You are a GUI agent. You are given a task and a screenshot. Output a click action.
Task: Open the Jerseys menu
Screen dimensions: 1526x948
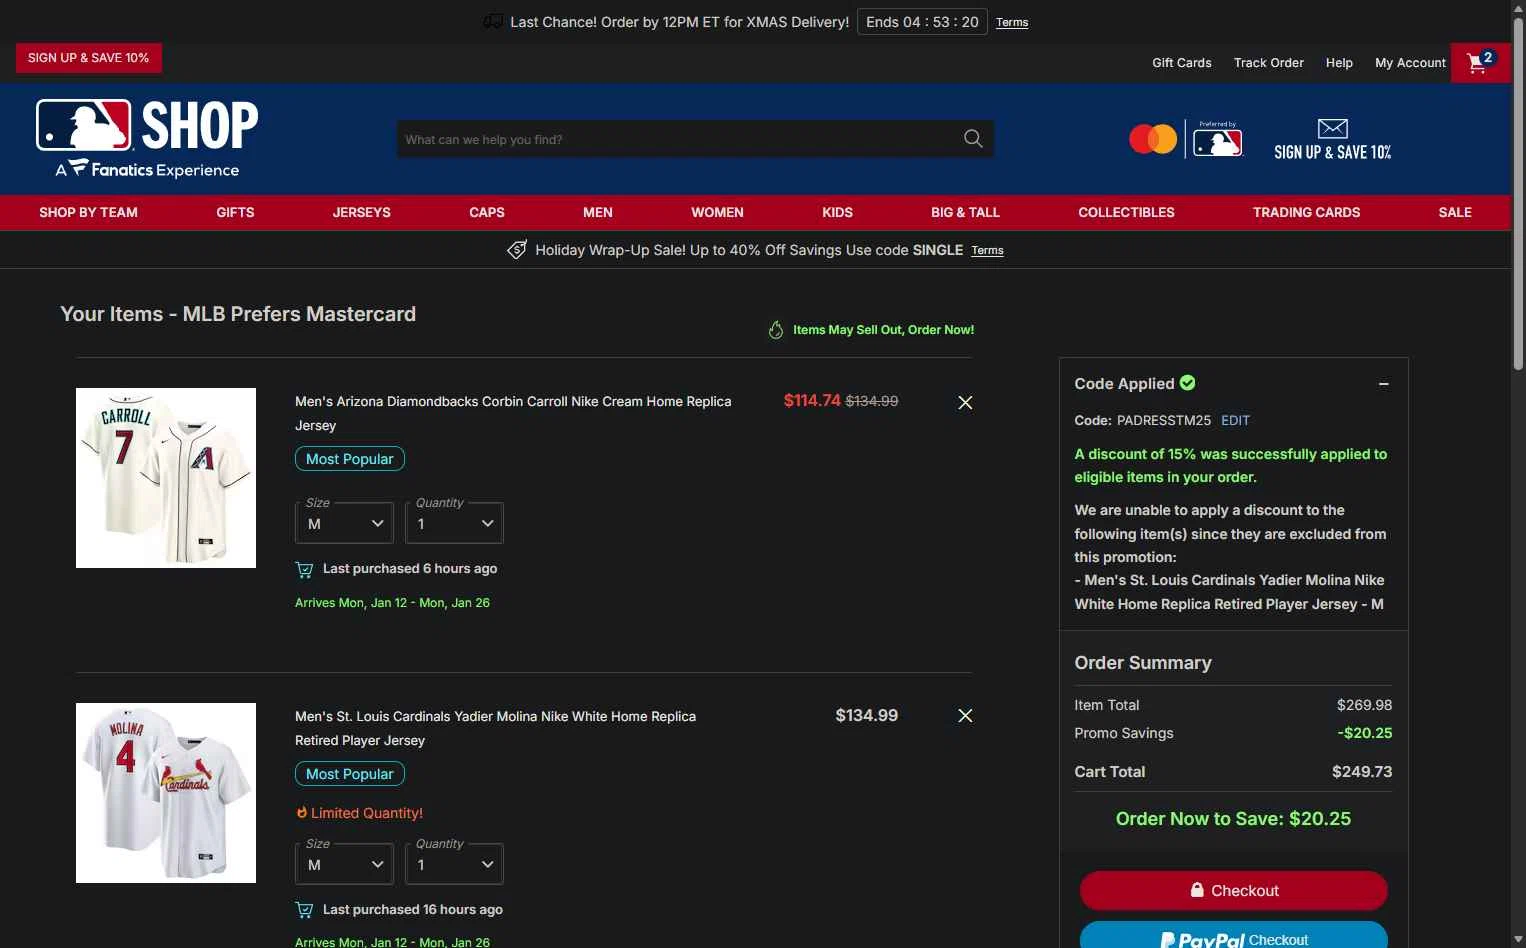pos(361,212)
